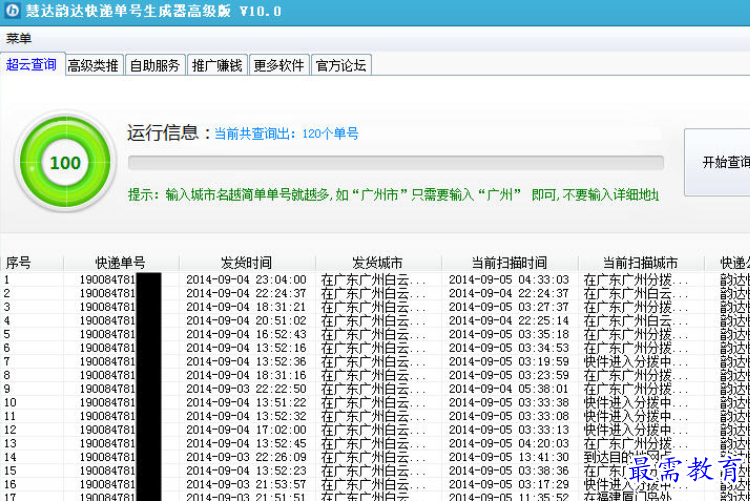
Task: Open the 自助服务 tab
Action: 155,65
